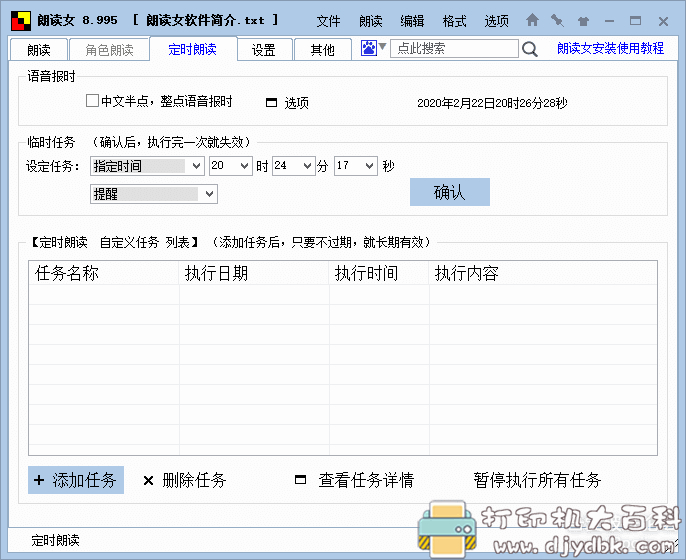Click the 执行内容 column header
The image size is (686, 560).
click(543, 273)
